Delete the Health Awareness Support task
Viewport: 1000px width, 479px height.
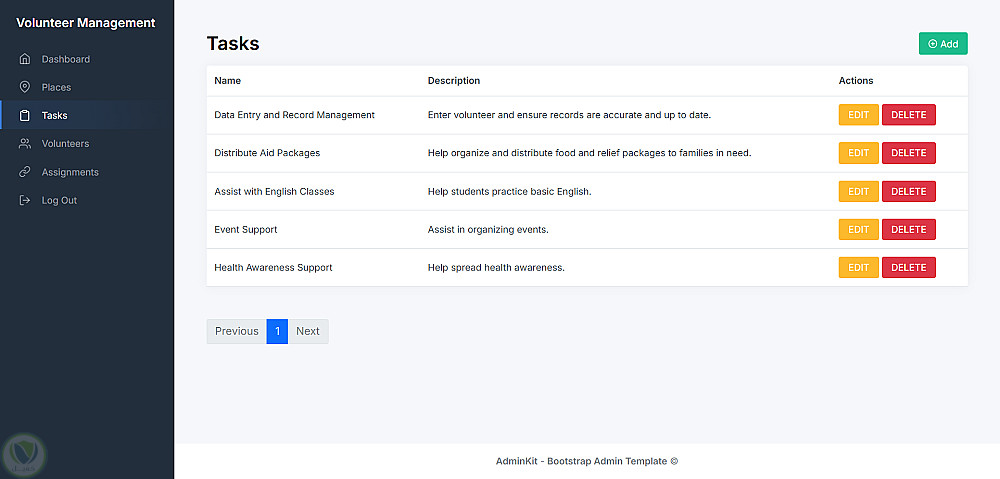coord(908,267)
